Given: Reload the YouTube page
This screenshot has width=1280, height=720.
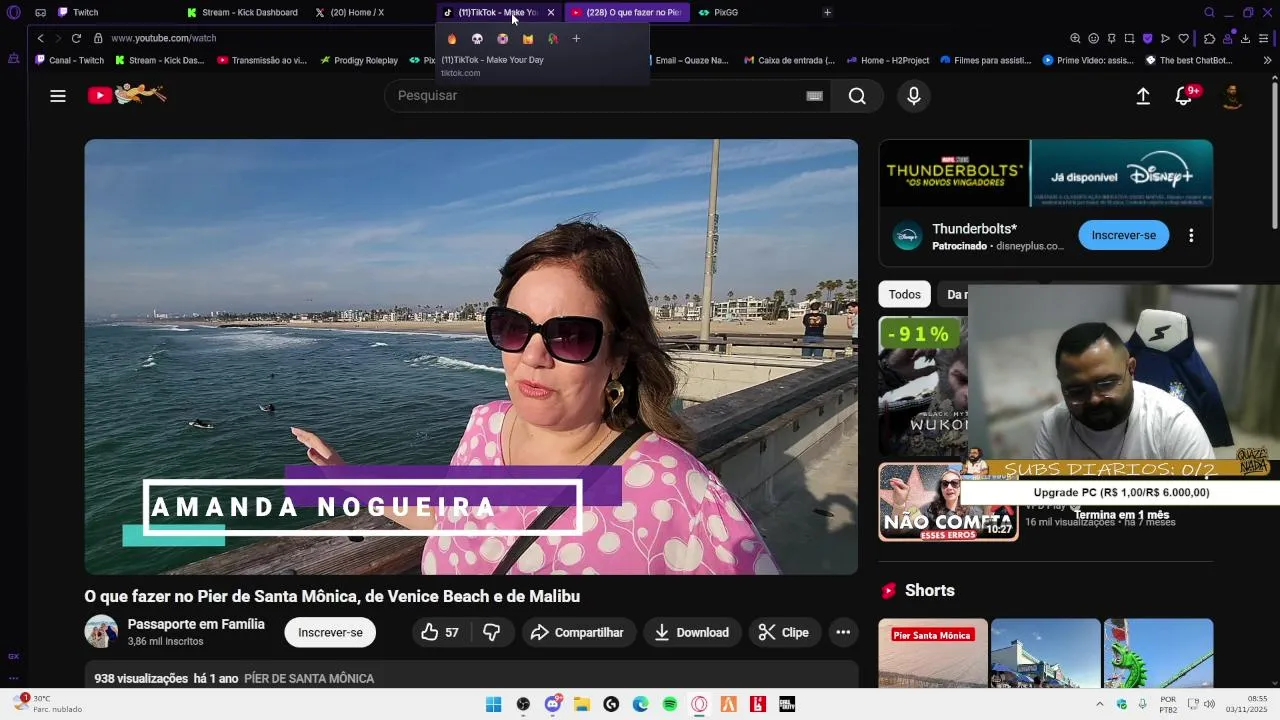Looking at the screenshot, I should [x=76, y=38].
